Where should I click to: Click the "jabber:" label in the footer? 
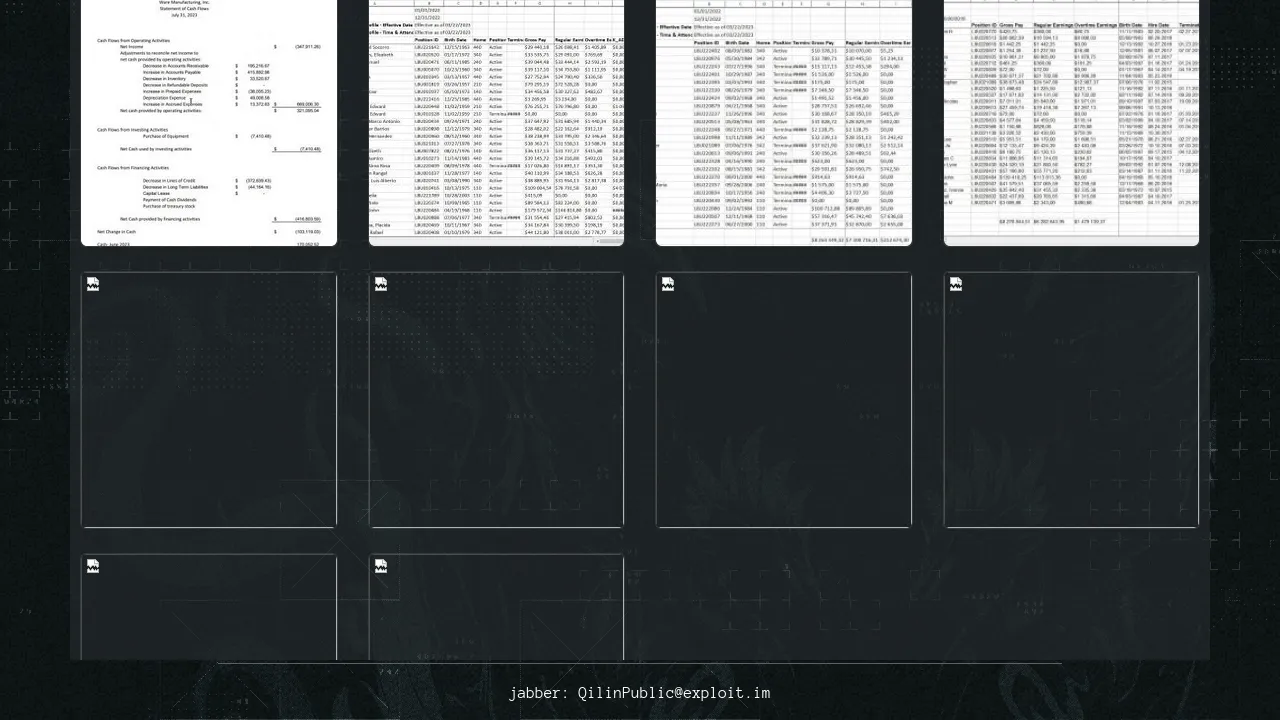[x=538, y=693]
